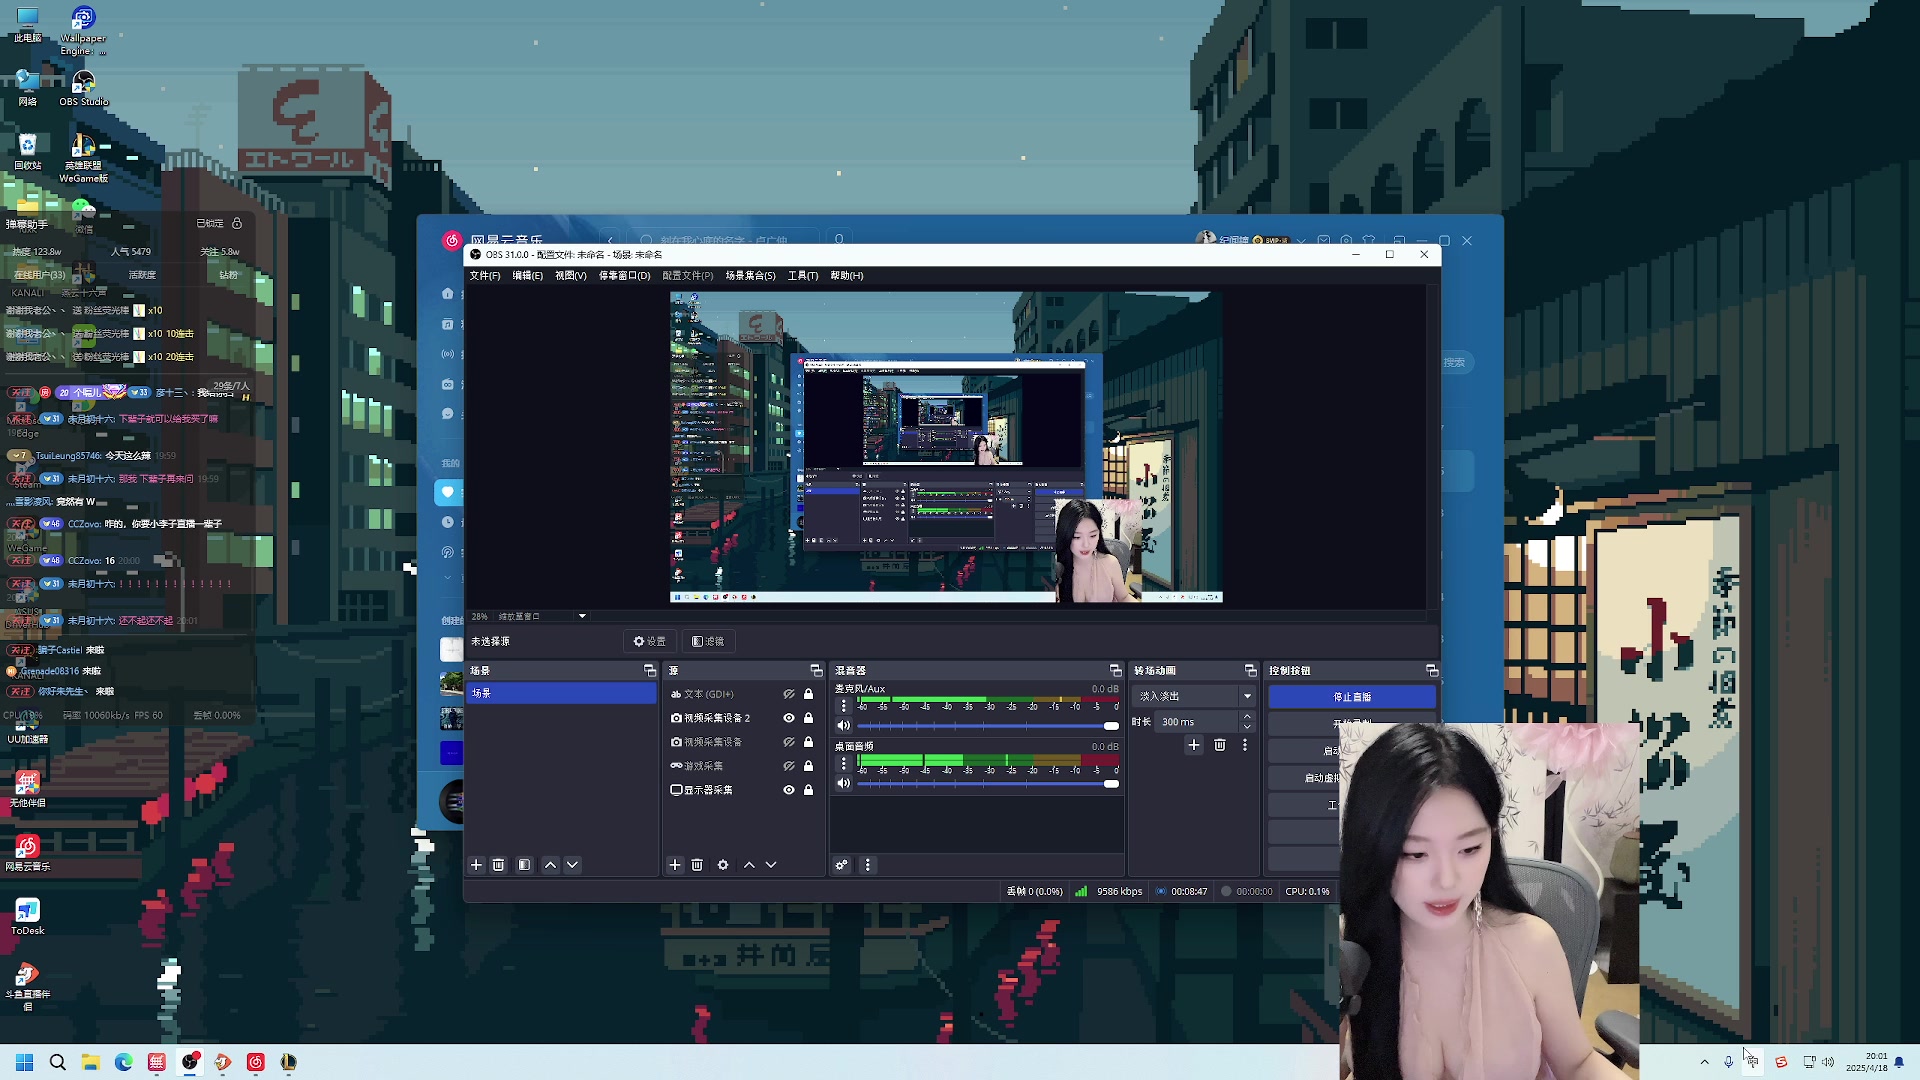Mute the 桌面音频 speaker icon
1920x1080 pixels.
click(x=844, y=783)
